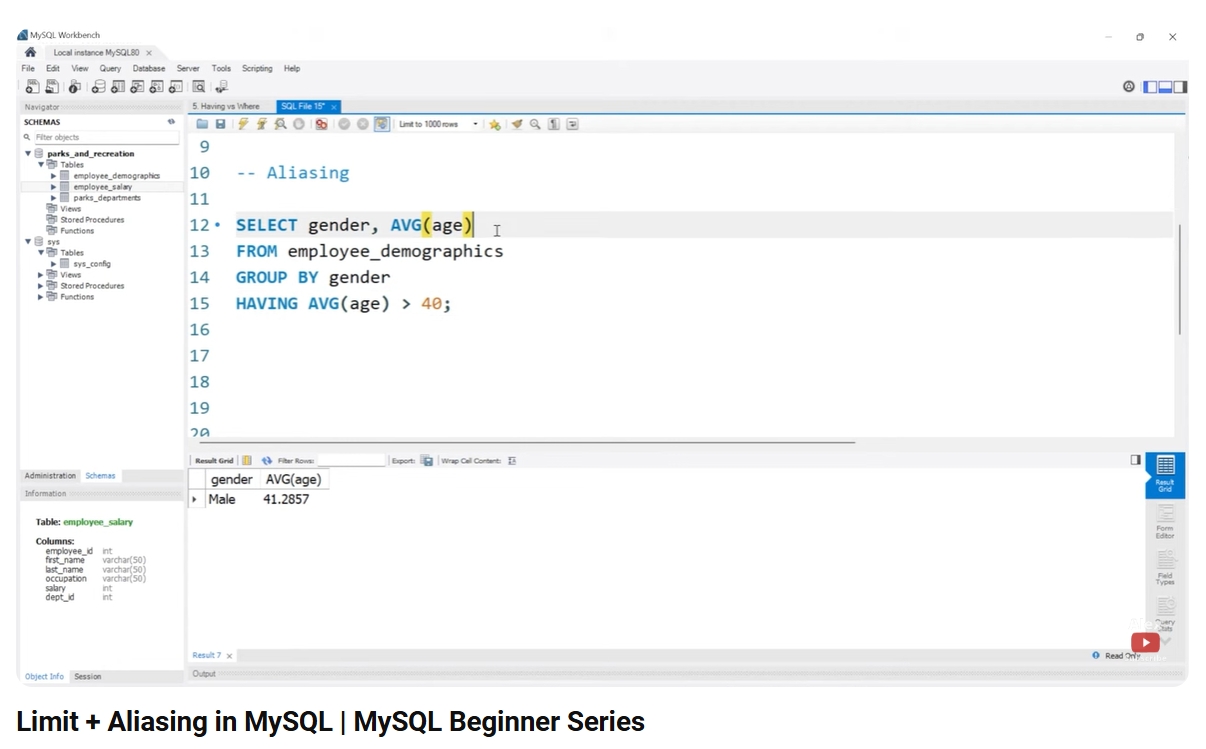Close SQL File 15 tab

pos(333,106)
